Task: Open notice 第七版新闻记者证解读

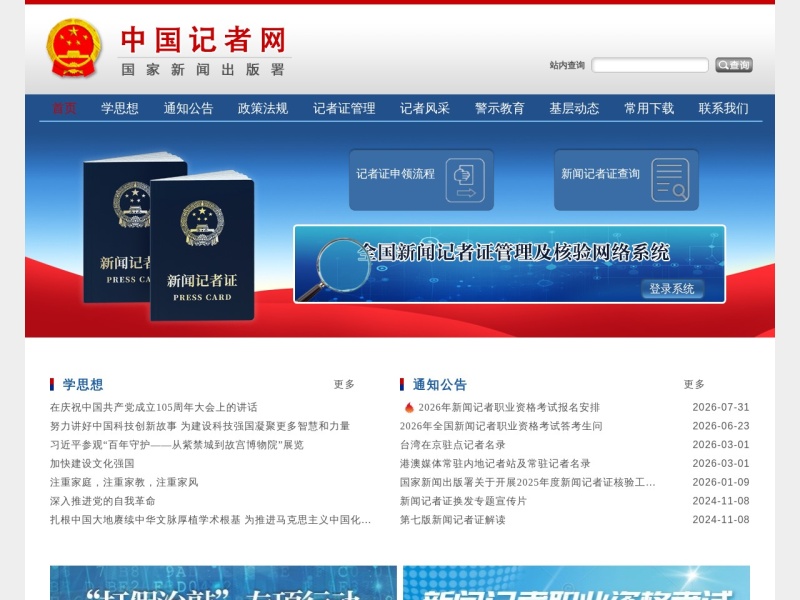Action: click(x=453, y=520)
